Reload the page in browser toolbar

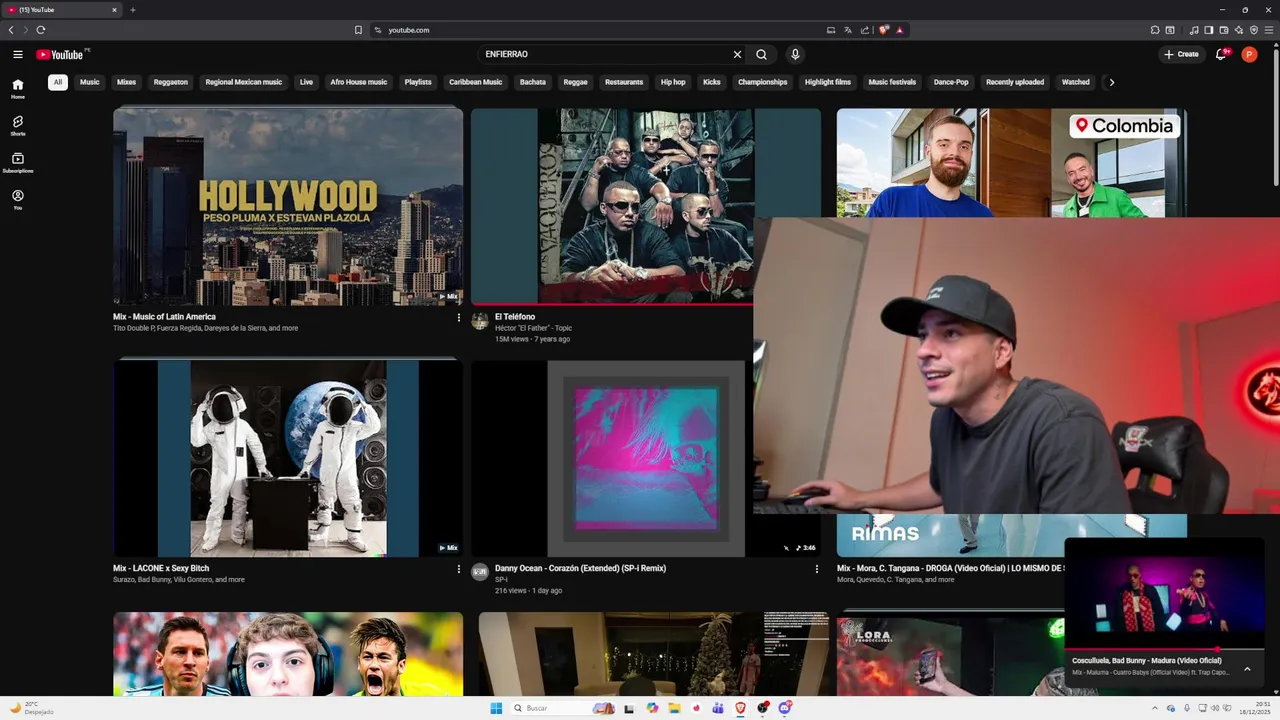coord(41,30)
